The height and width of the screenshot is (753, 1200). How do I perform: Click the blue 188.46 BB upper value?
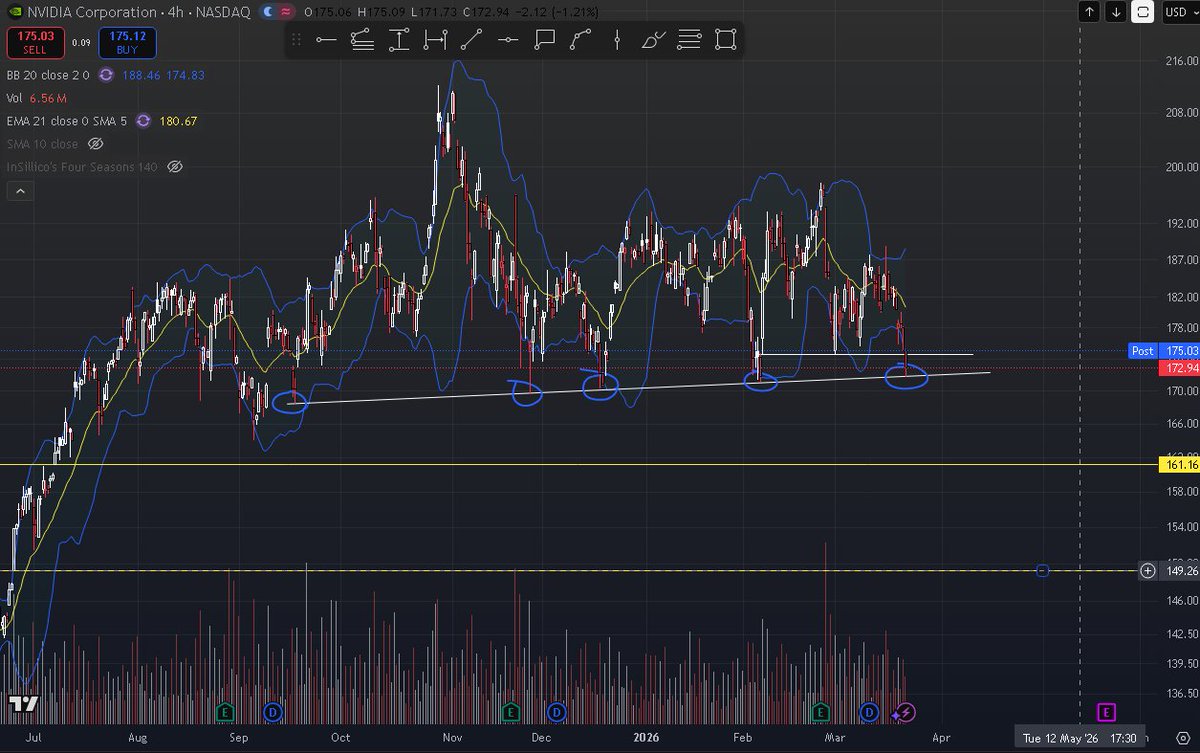pyautogui.click(x=141, y=75)
